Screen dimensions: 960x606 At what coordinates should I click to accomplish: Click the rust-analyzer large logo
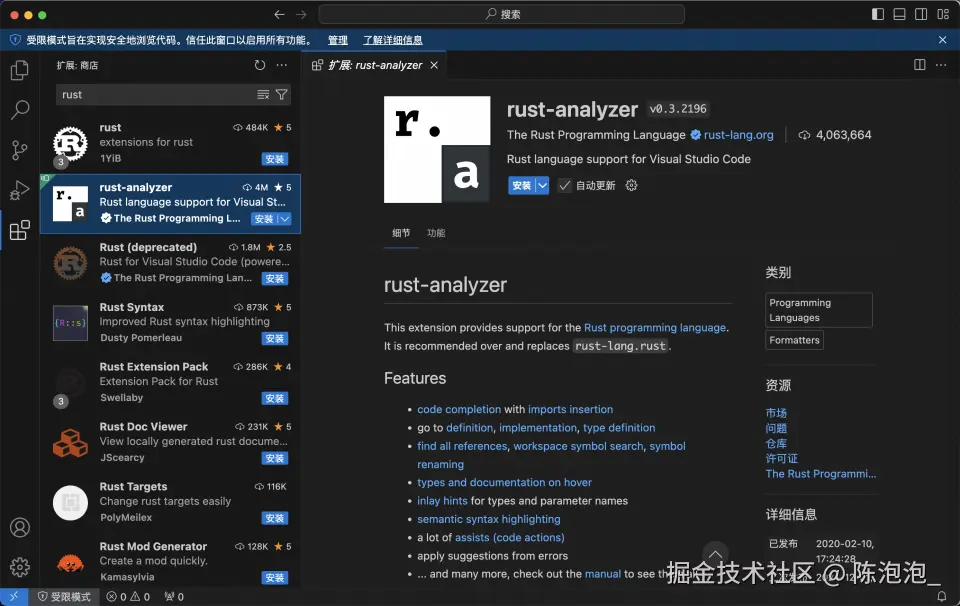point(437,149)
